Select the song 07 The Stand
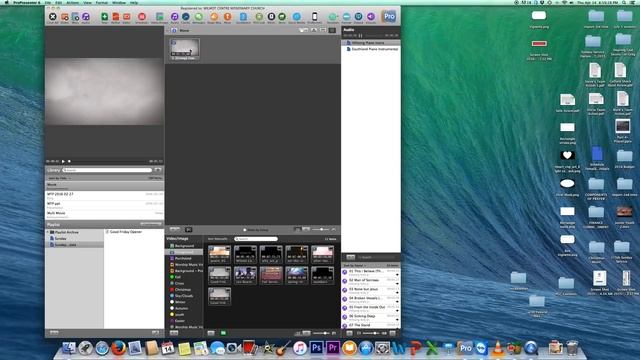 pyautogui.click(x=371, y=326)
